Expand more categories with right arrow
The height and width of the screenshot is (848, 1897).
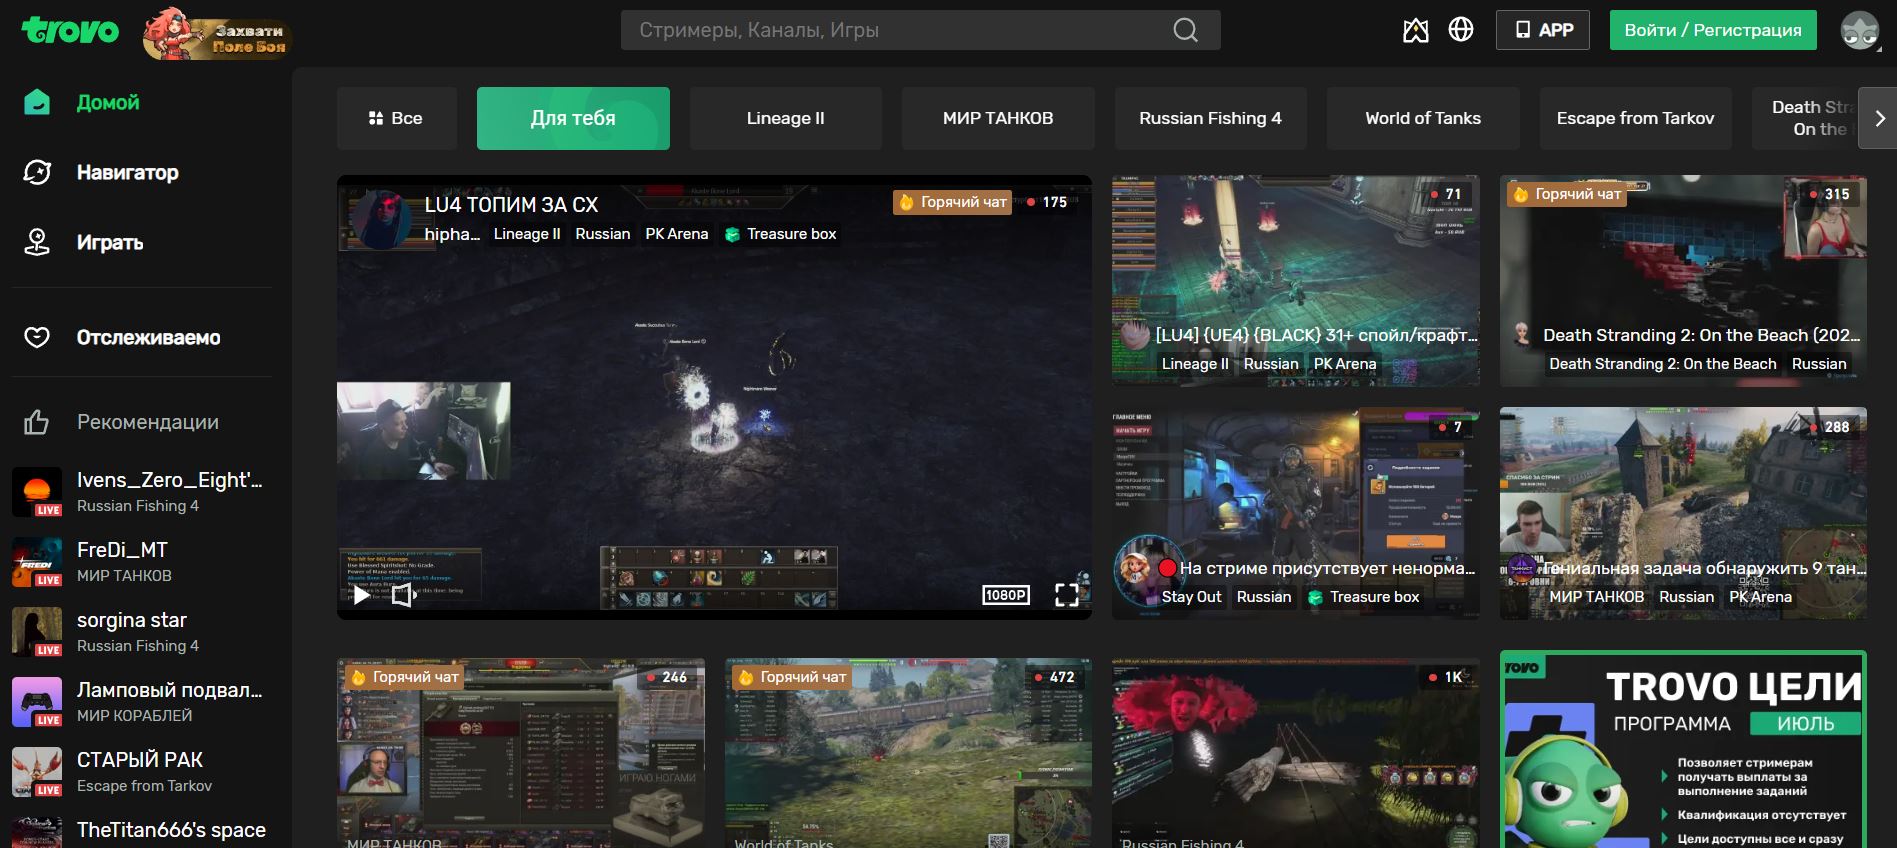[1878, 118]
